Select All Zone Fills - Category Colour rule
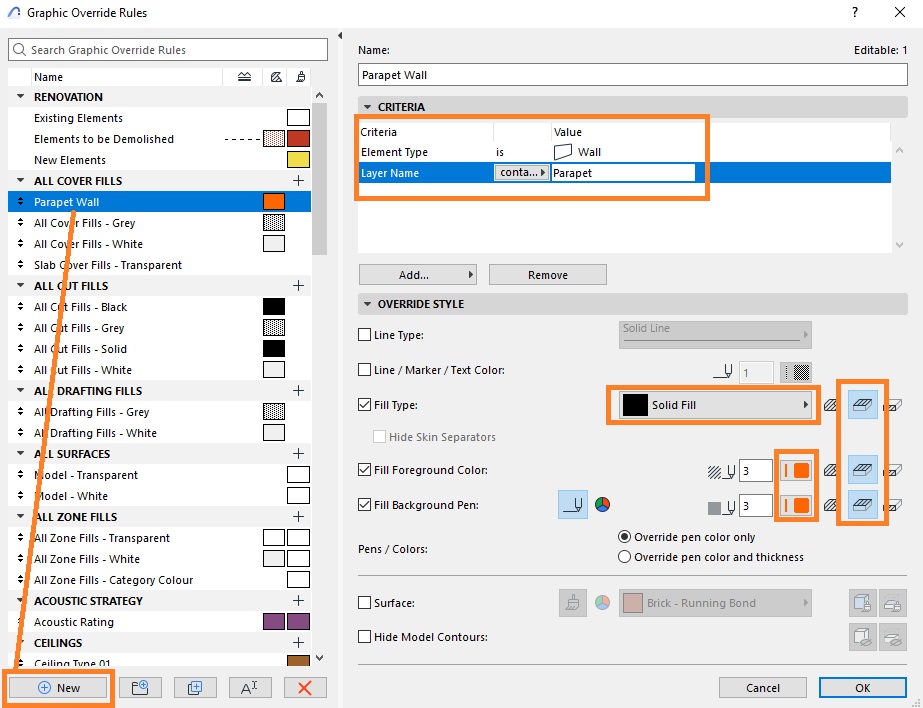 160,580
